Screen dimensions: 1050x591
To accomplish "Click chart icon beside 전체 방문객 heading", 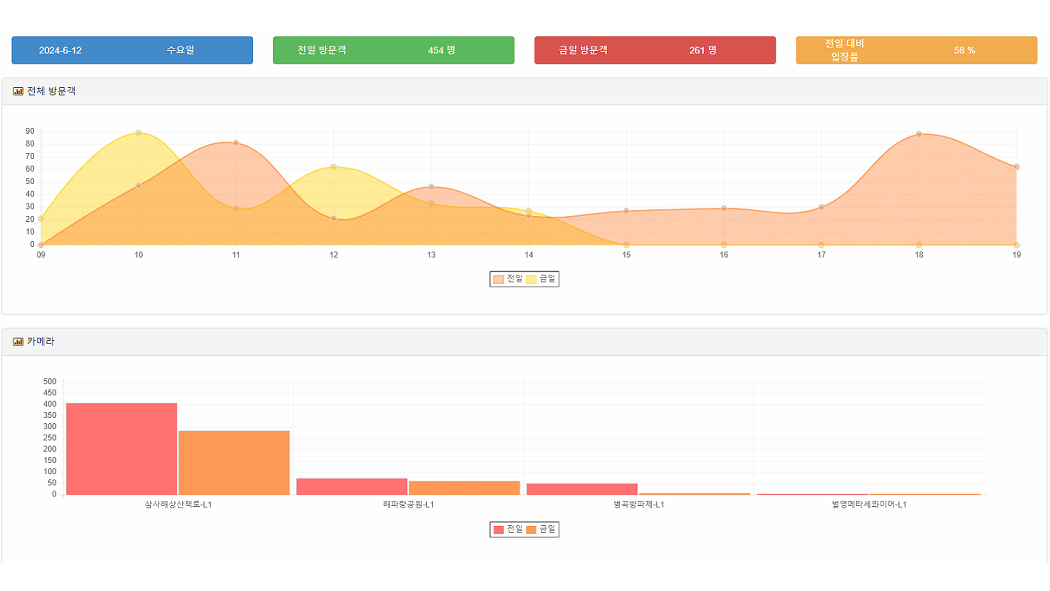I will point(18,92).
